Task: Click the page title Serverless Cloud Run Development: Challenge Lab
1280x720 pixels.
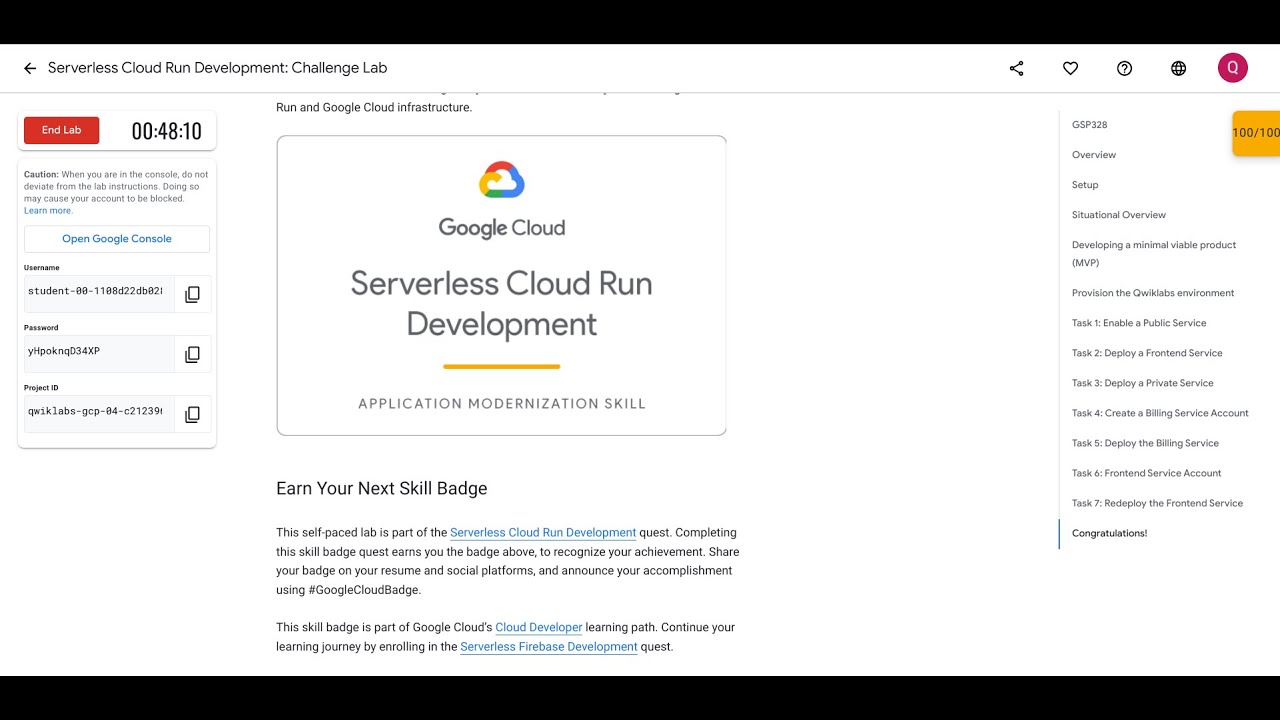Action: [218, 68]
